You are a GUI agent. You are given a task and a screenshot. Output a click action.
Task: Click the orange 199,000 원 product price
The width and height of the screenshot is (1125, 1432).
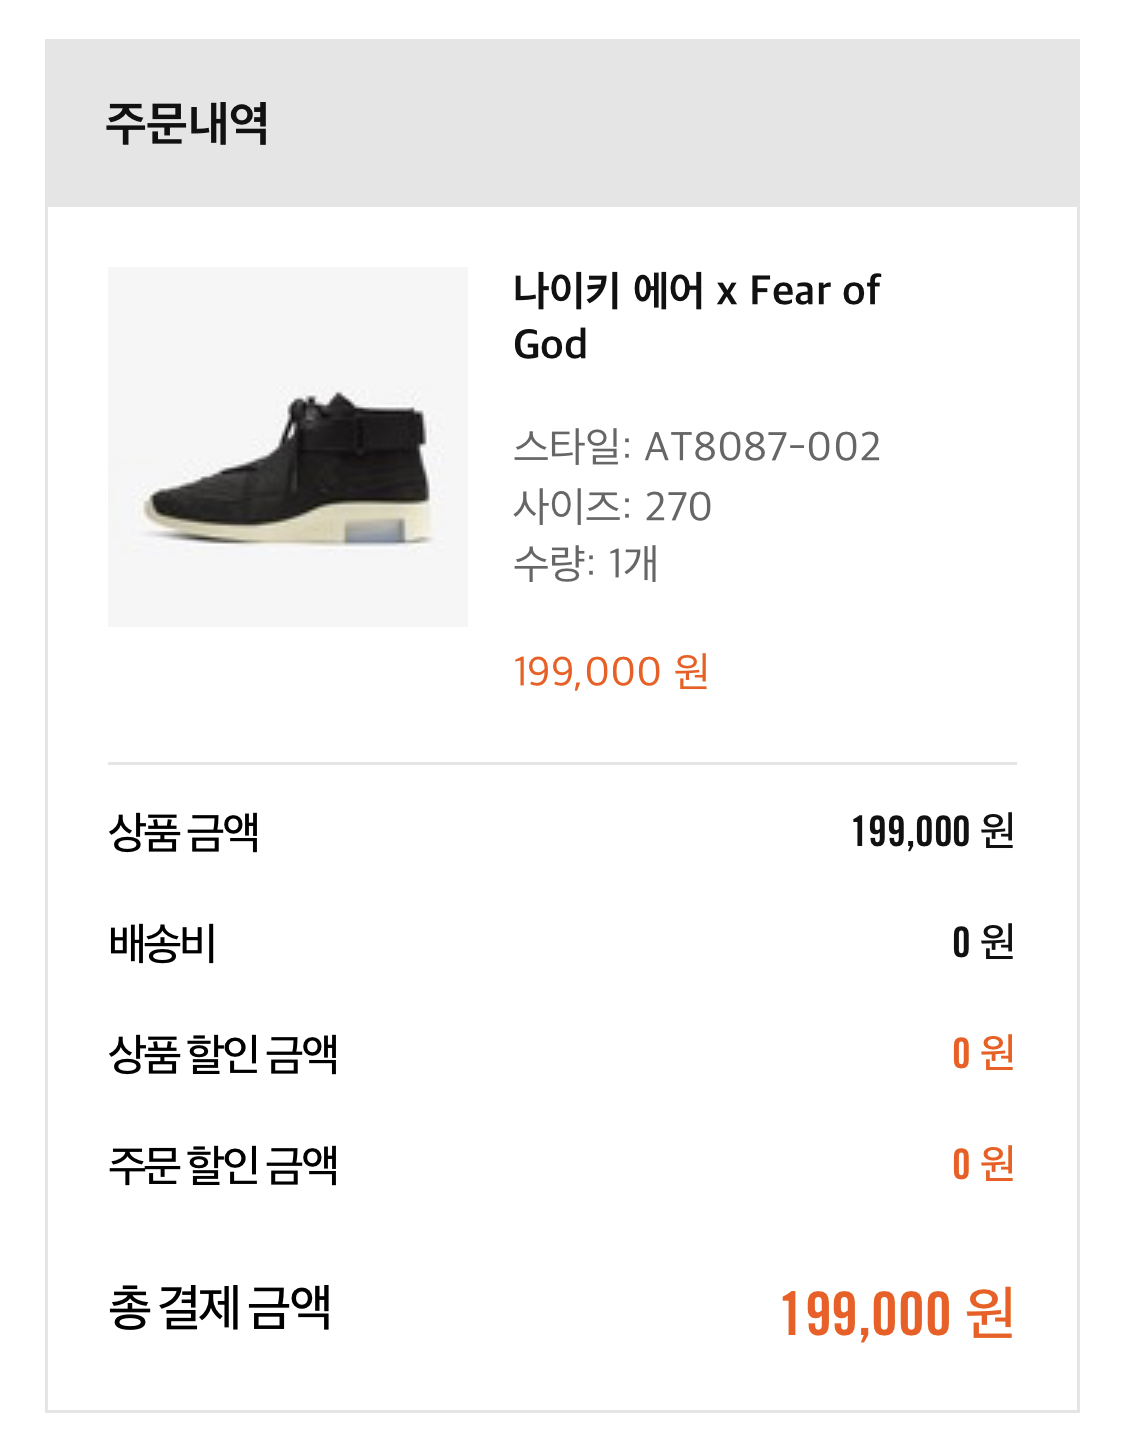611,672
